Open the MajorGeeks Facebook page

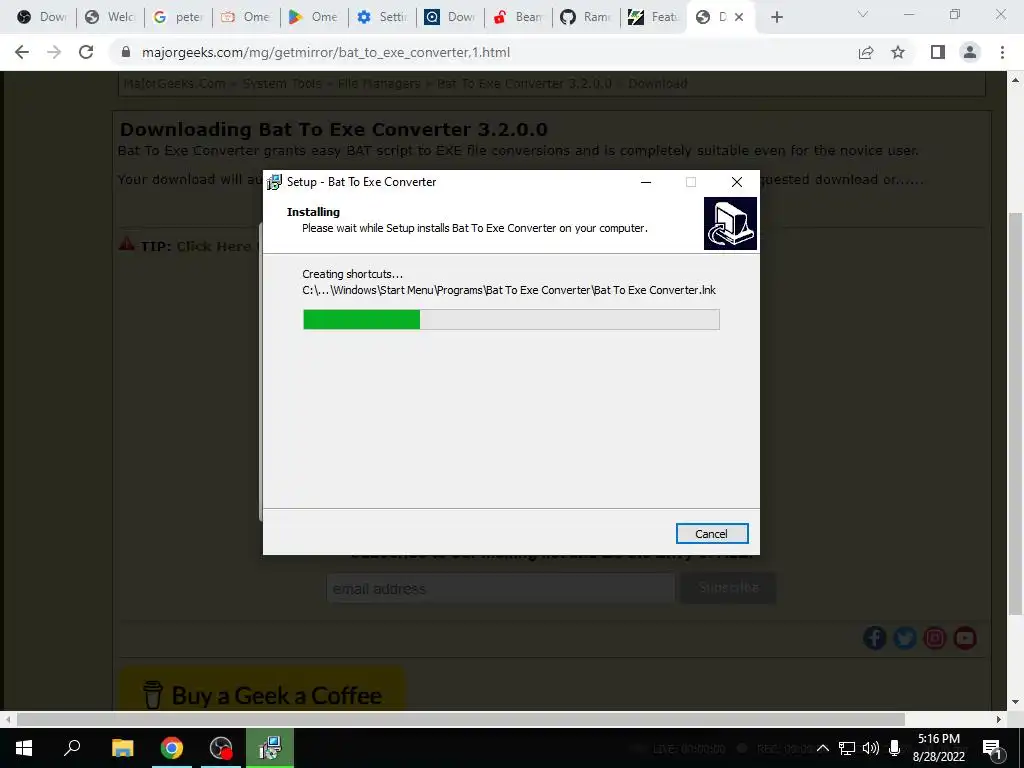tap(875, 637)
